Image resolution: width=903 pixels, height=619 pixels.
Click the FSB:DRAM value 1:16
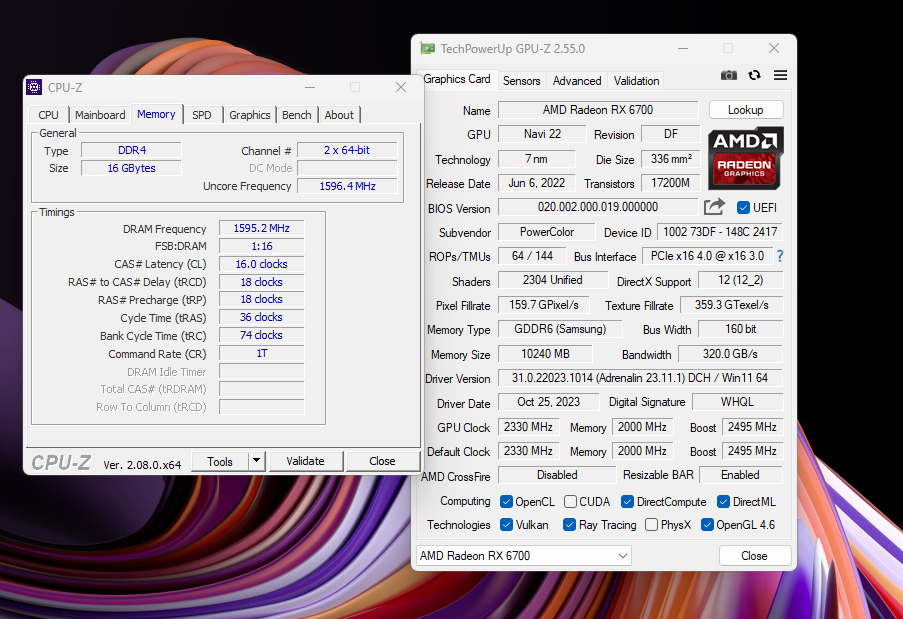pyautogui.click(x=261, y=246)
